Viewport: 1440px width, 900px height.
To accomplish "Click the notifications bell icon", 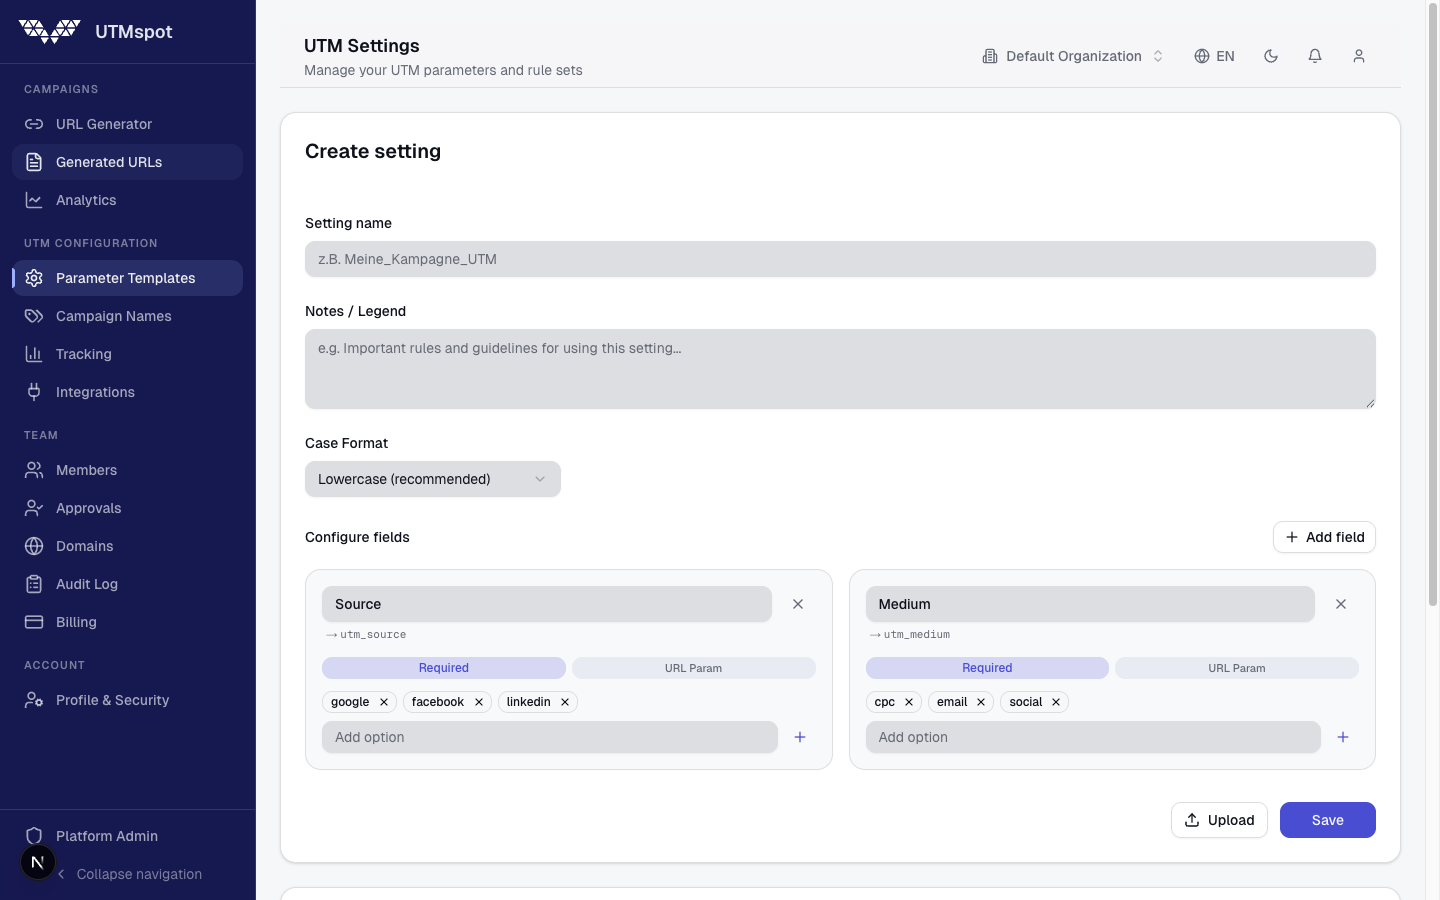I will coord(1315,56).
